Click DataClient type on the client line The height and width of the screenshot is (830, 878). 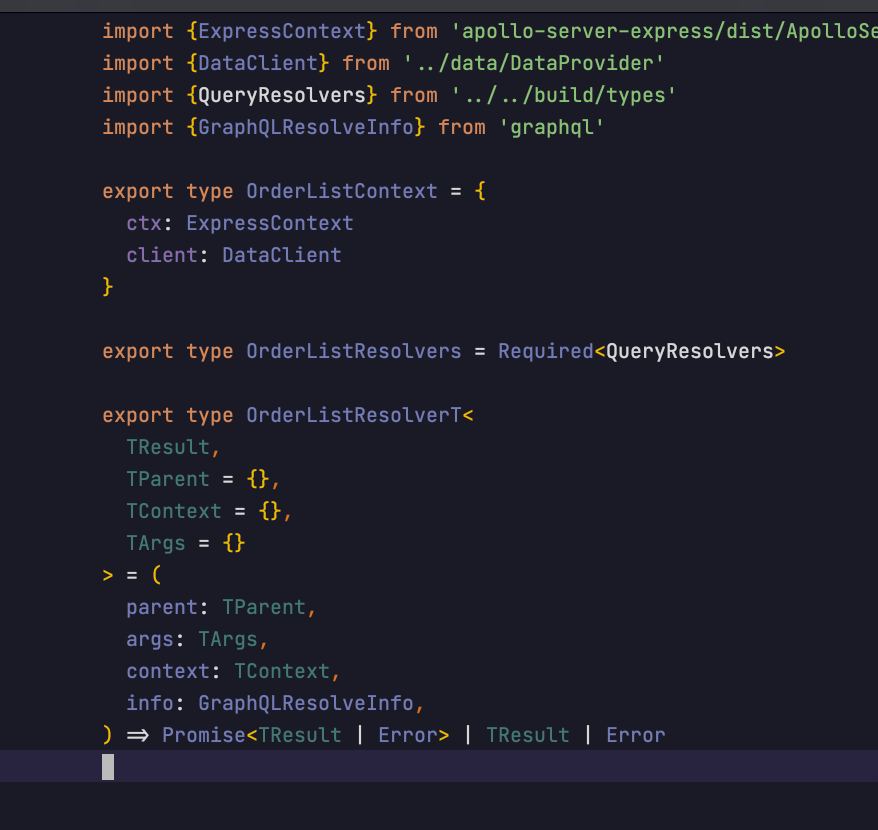[282, 255]
